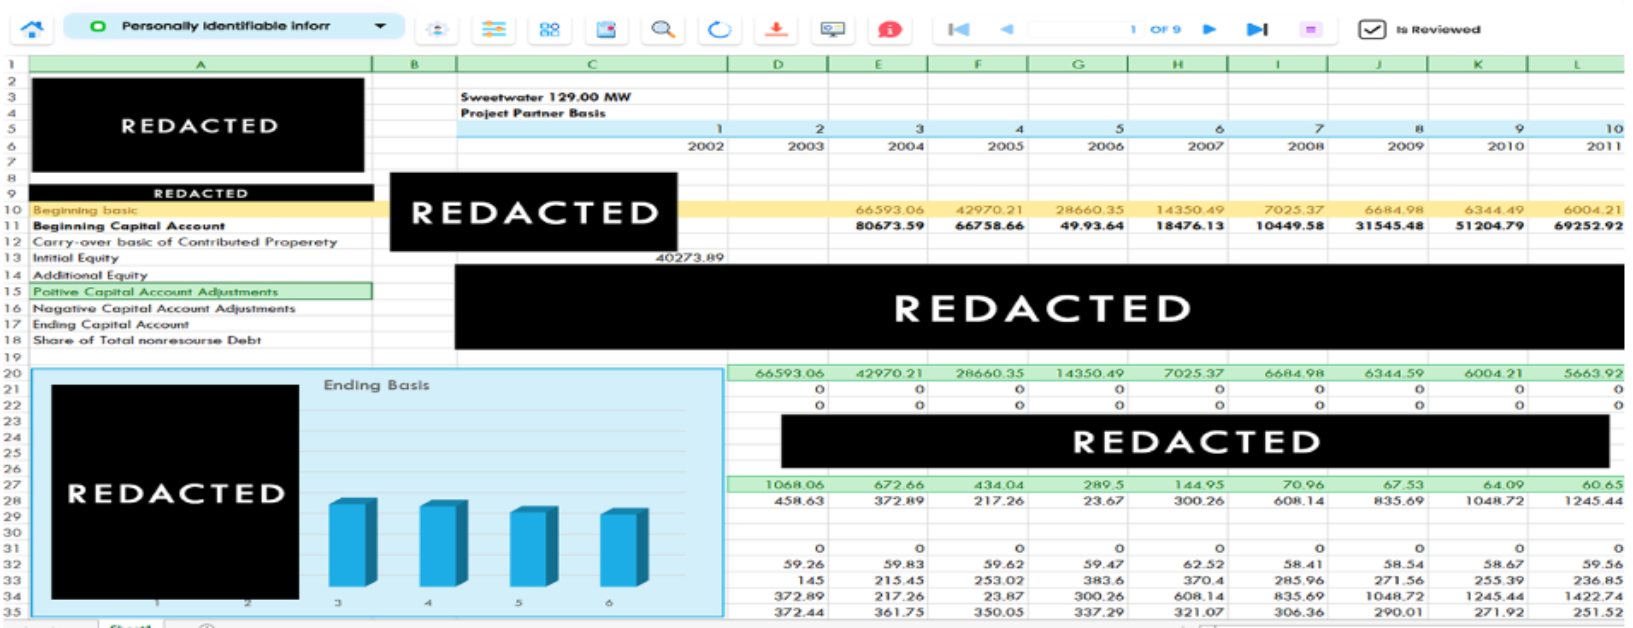Go to the first page
Viewport: 1633px width, 628px height.
point(958,29)
